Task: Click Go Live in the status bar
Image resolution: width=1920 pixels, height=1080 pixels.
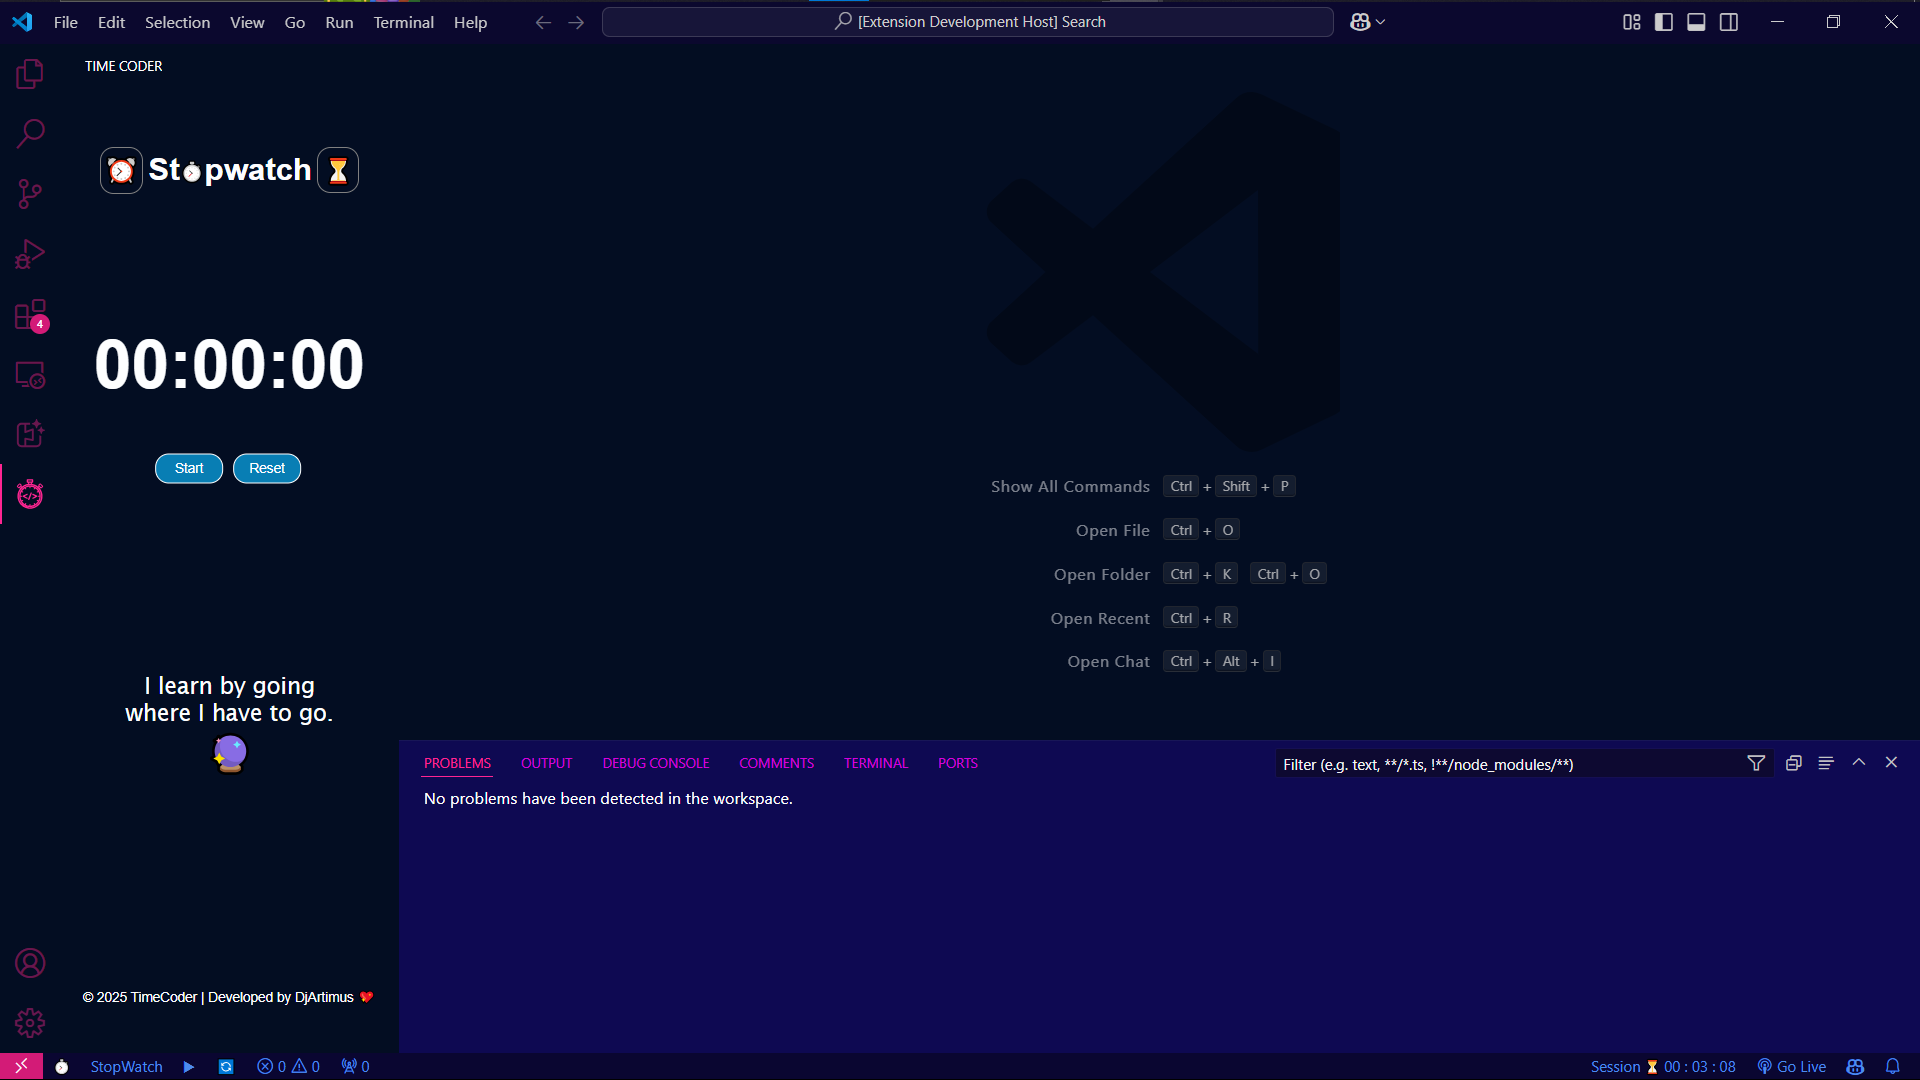Action: 1790,1066
